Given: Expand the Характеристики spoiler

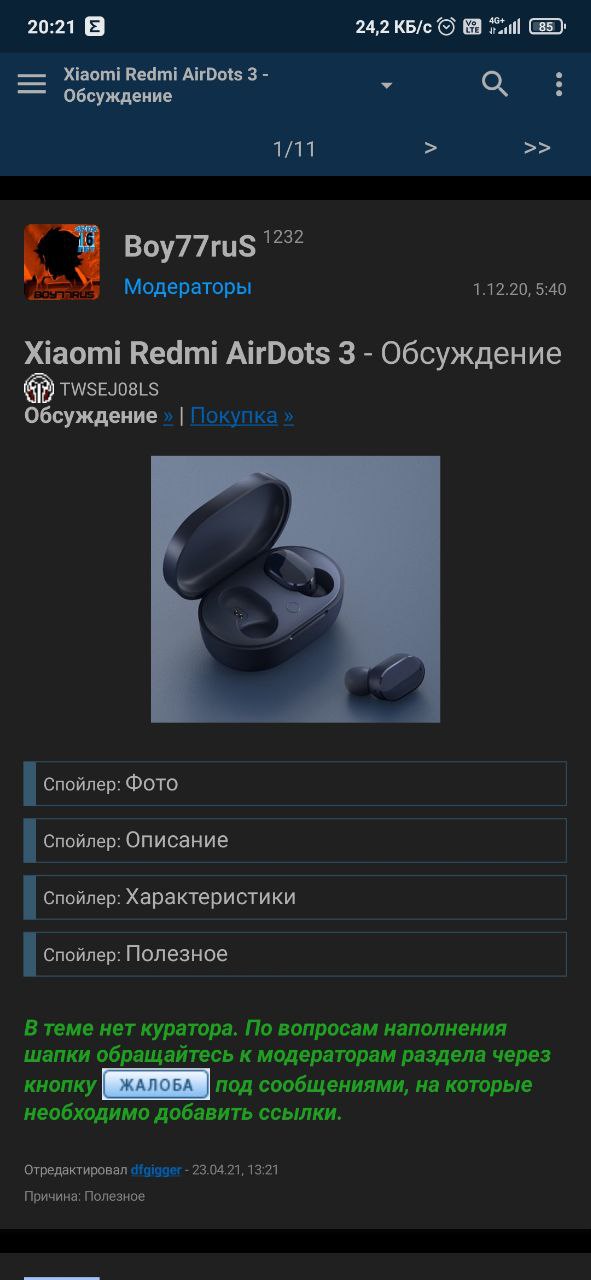Looking at the screenshot, I should (295, 898).
